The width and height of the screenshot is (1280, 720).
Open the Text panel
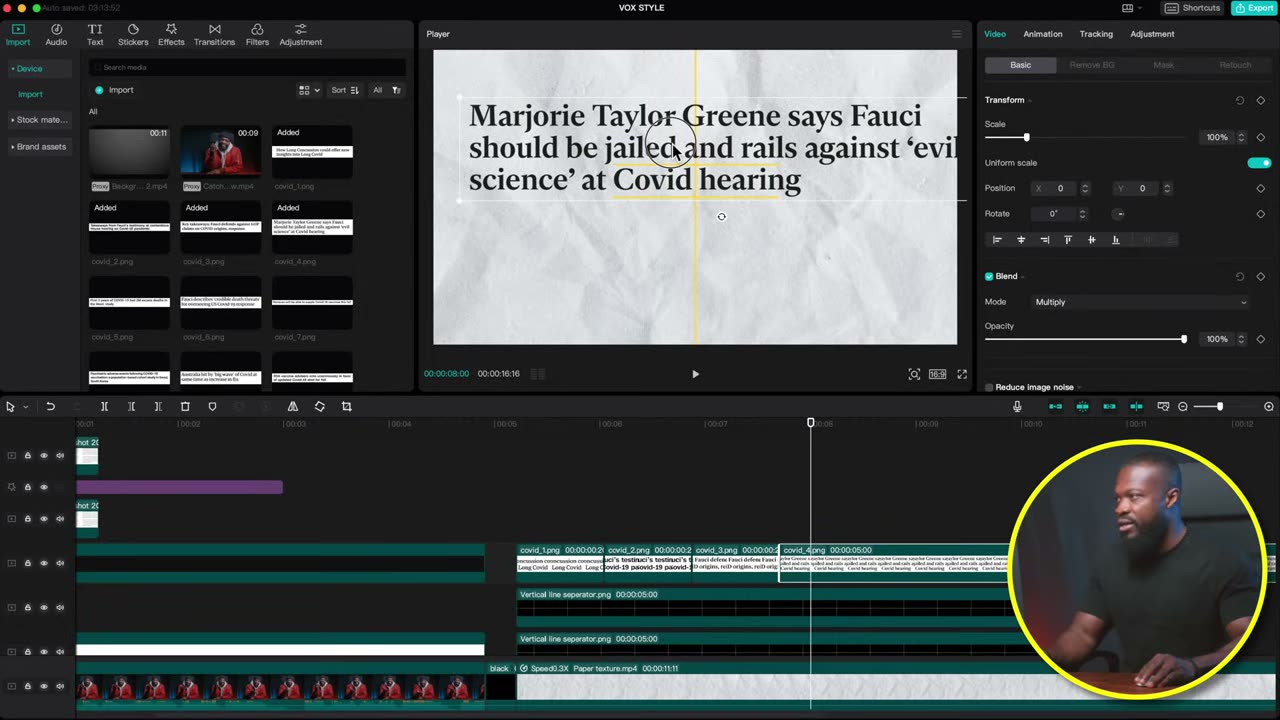[95, 35]
